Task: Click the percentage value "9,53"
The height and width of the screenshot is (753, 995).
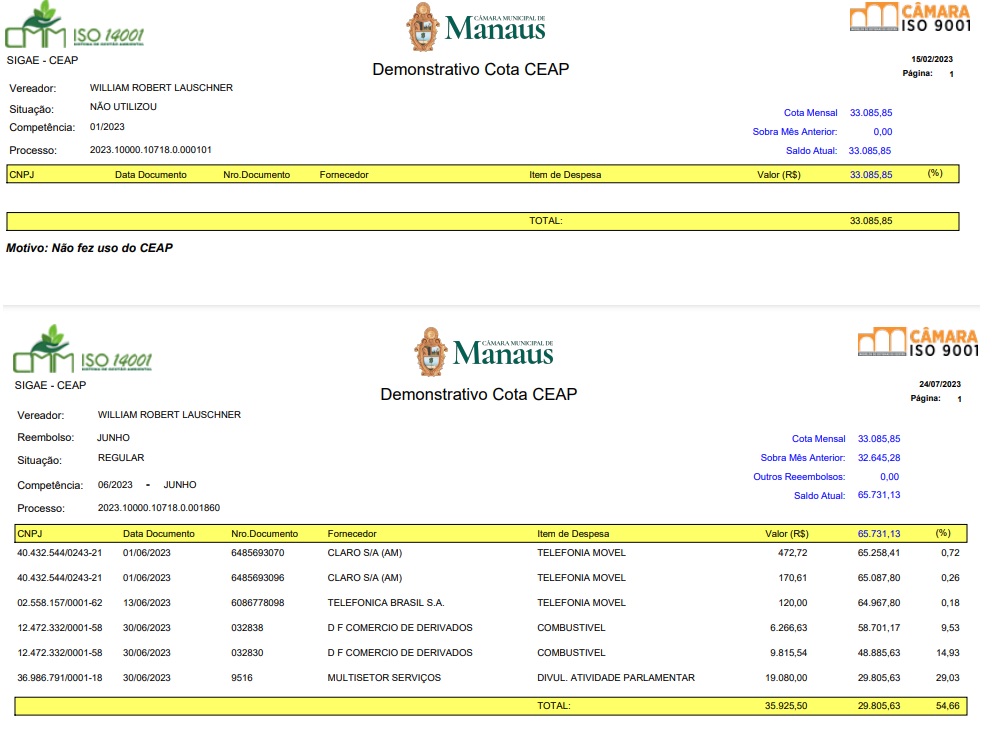Action: (x=950, y=627)
